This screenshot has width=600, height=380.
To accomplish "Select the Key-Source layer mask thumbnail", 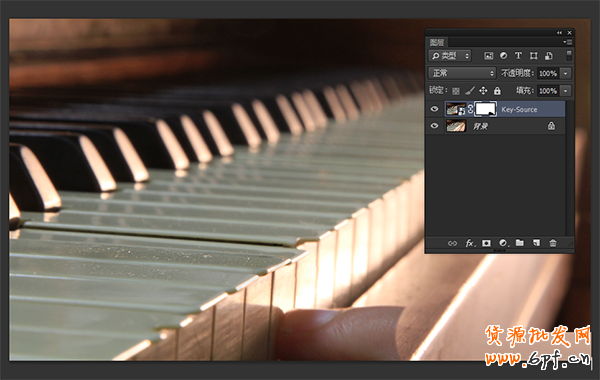I will (x=486, y=109).
